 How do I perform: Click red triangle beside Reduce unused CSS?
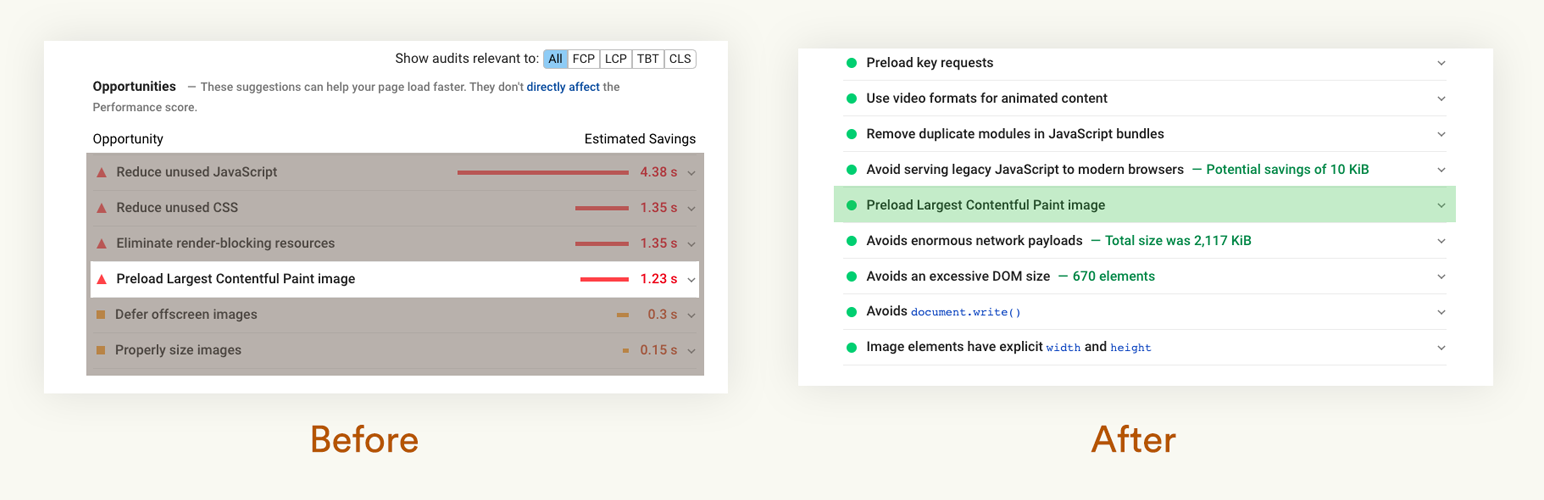(101, 208)
